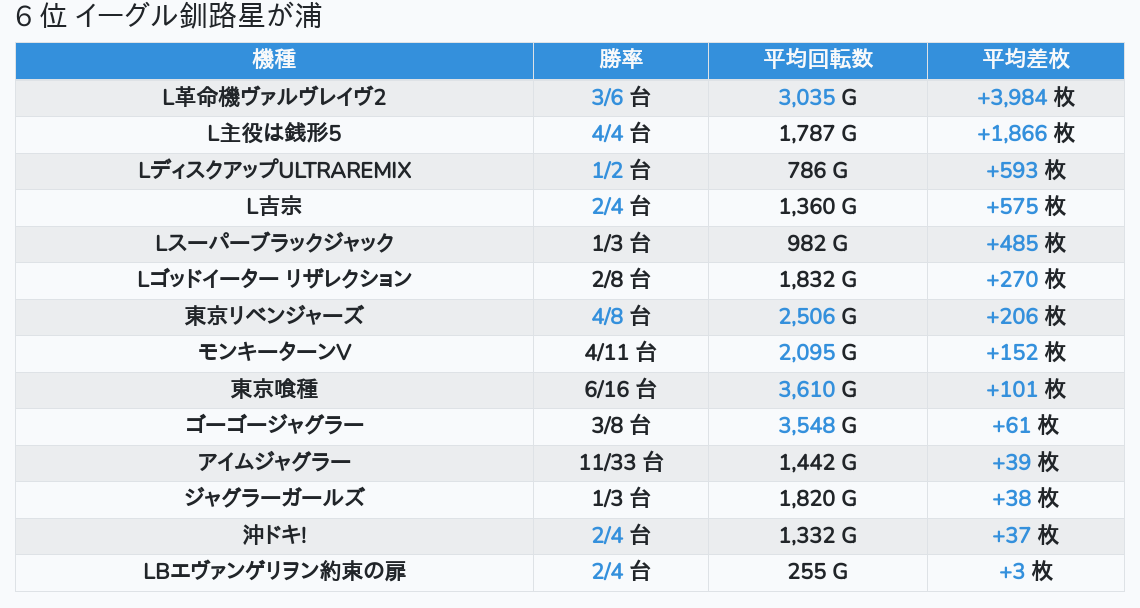The width and height of the screenshot is (1140, 608).
Task: Click the Lゴッドイーター リザレクション row name
Action: [x=274, y=280]
